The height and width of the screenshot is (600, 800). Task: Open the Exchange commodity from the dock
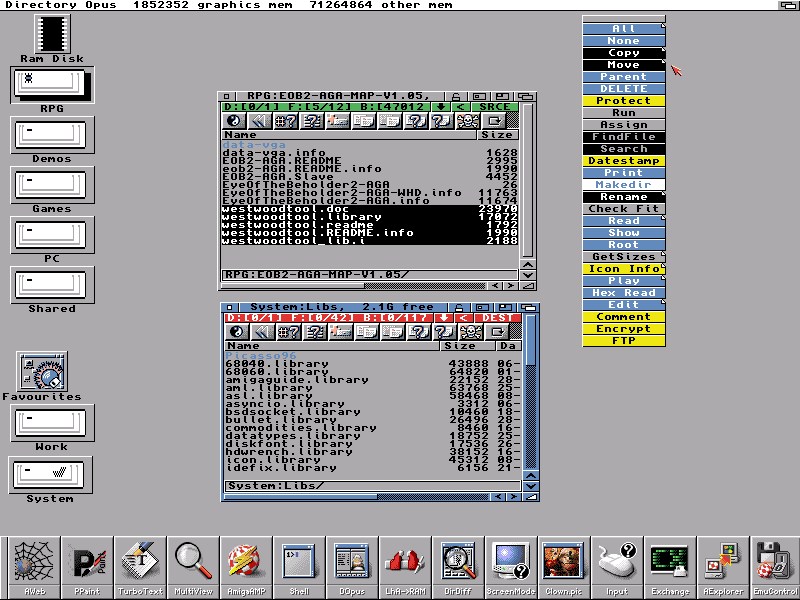coord(668,563)
